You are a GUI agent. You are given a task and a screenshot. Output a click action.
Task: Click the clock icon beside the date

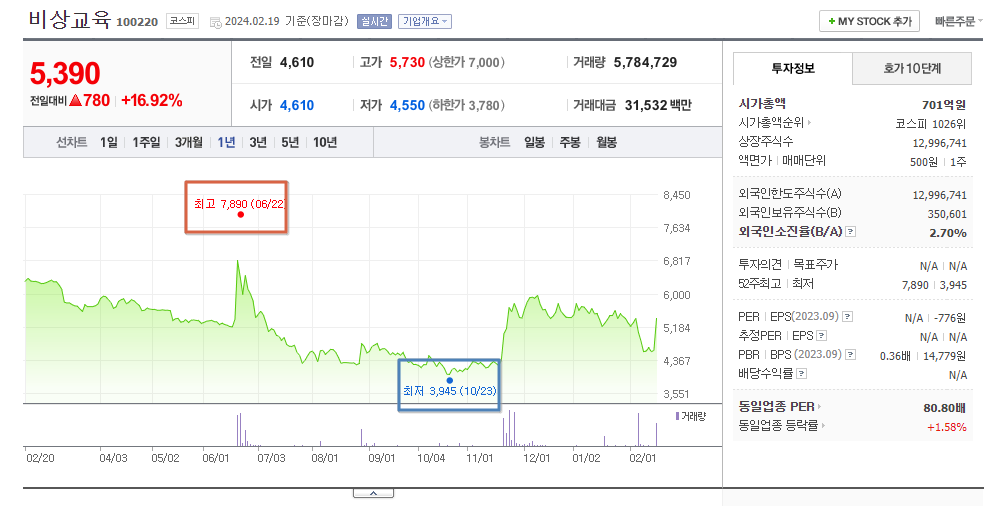[216, 22]
